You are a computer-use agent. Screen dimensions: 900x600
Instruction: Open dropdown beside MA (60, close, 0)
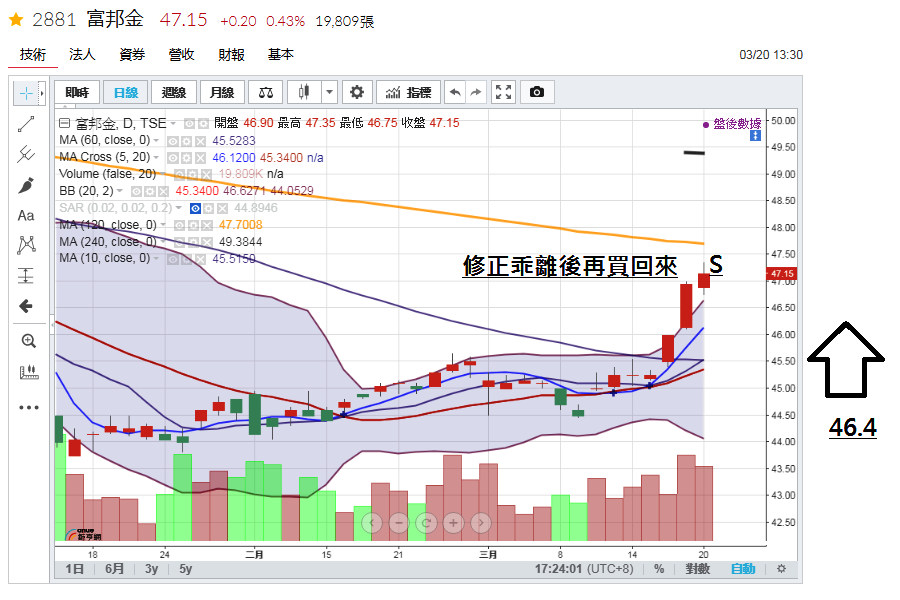(156, 141)
